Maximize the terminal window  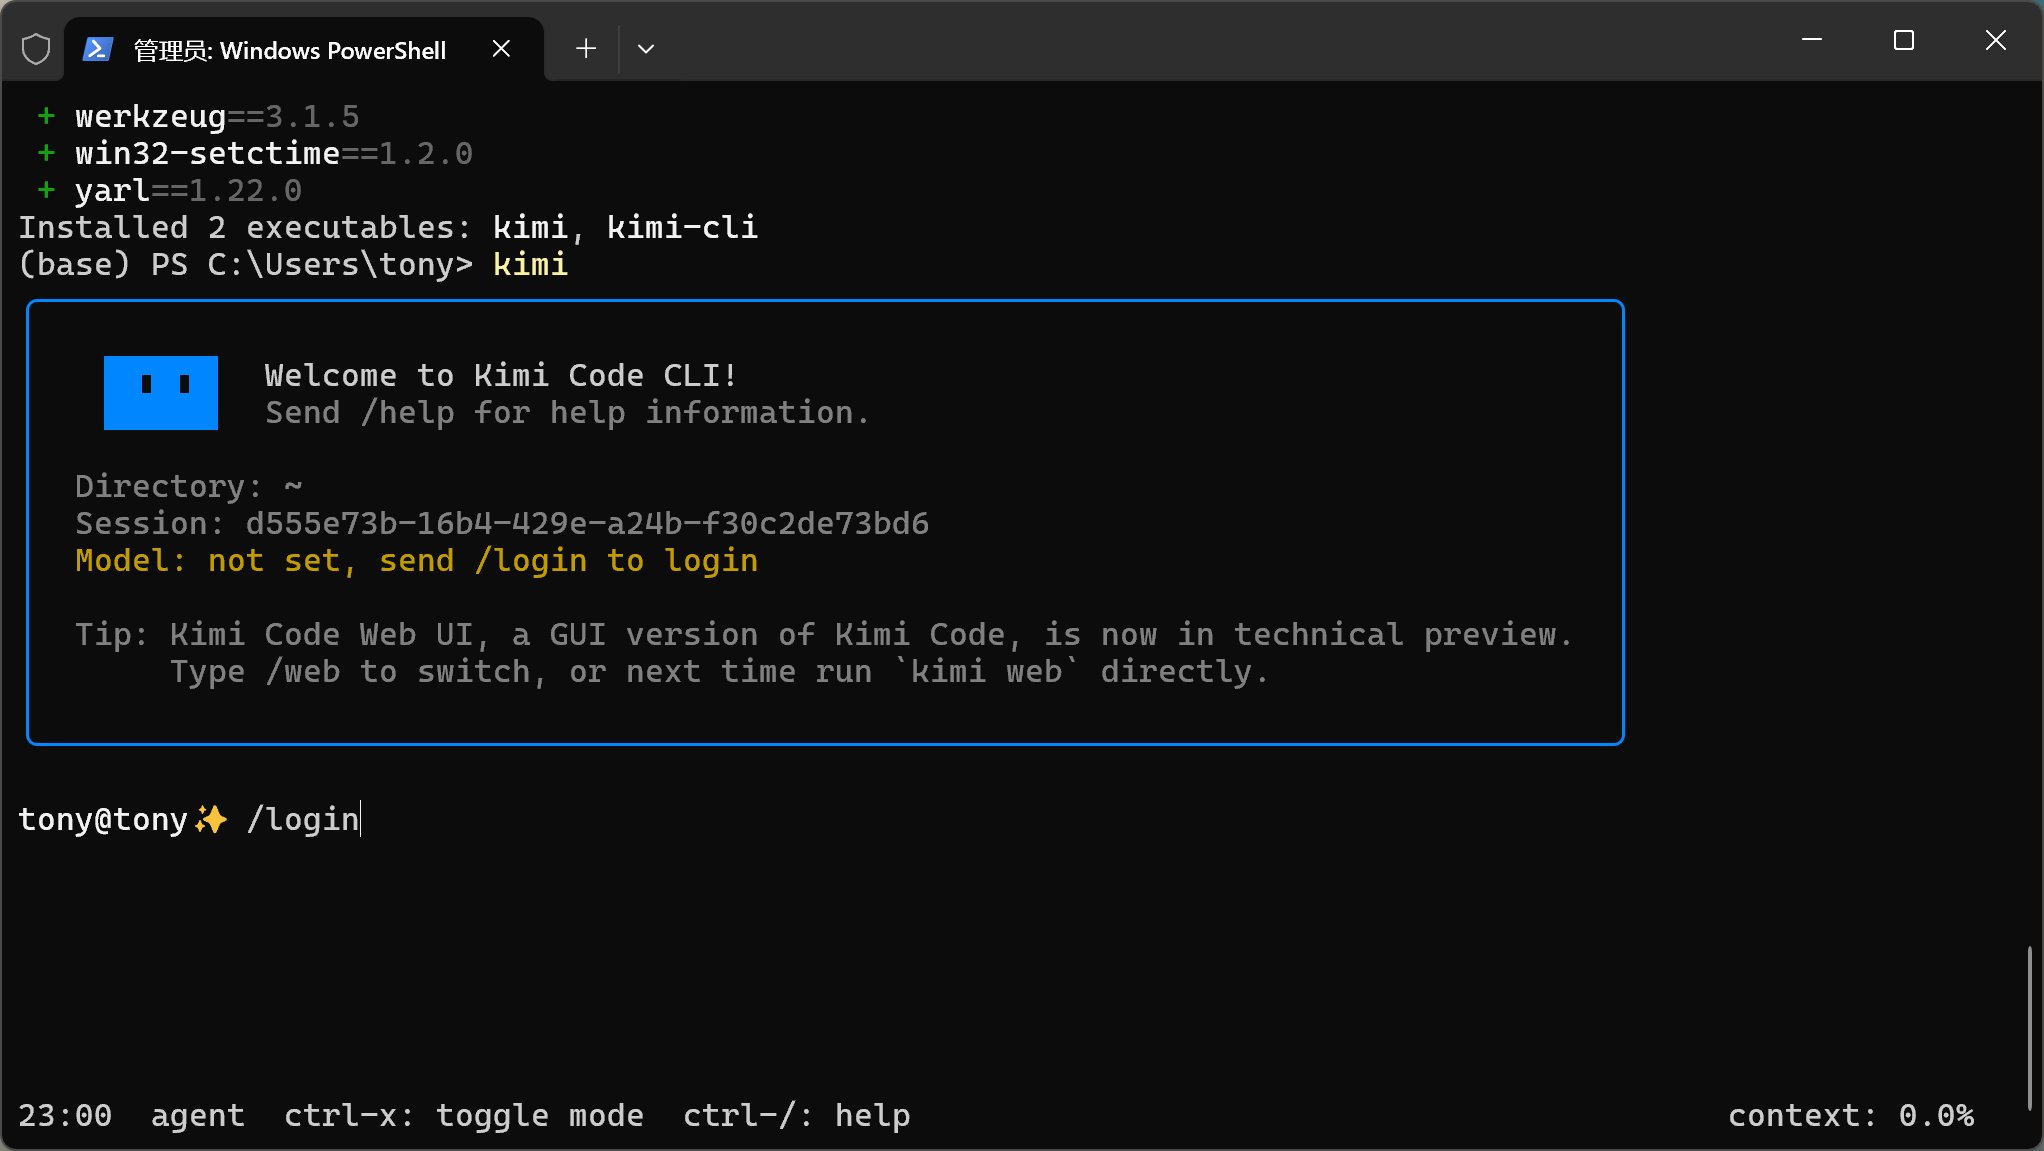click(1904, 40)
